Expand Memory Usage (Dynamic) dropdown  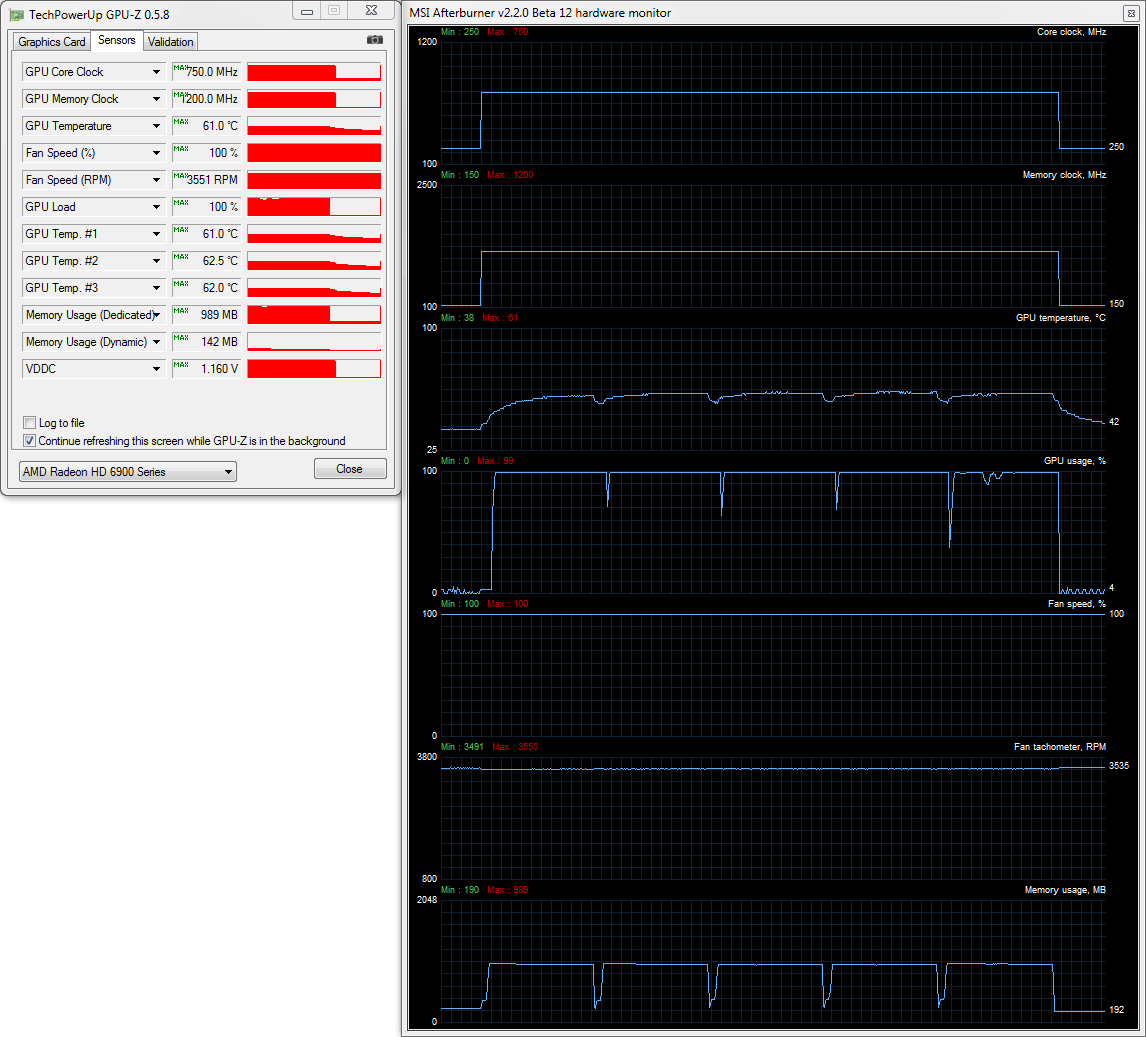coord(156,342)
